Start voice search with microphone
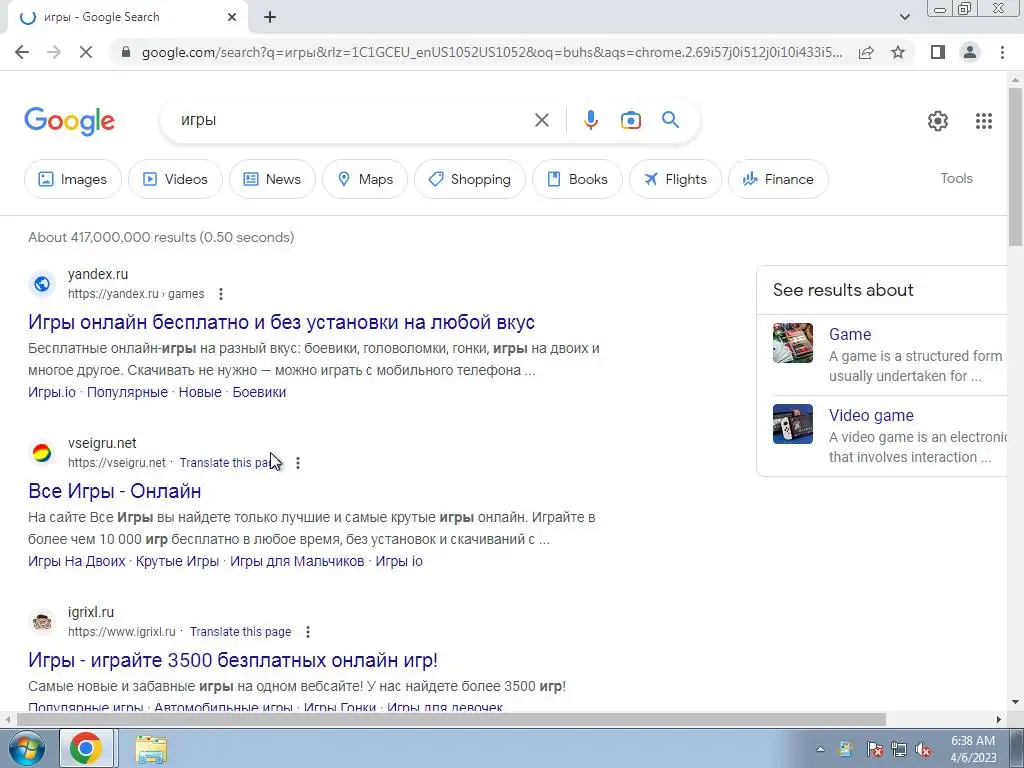The height and width of the screenshot is (768, 1024). [x=590, y=120]
